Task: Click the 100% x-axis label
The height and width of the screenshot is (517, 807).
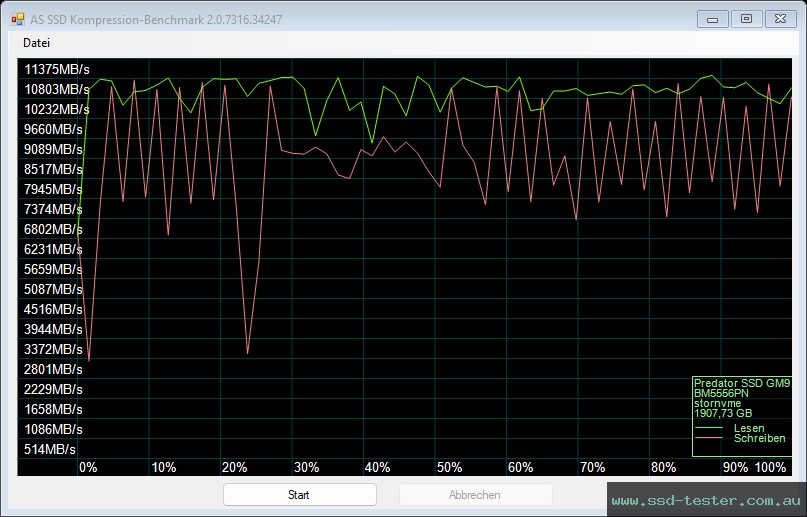Action: (x=770, y=468)
